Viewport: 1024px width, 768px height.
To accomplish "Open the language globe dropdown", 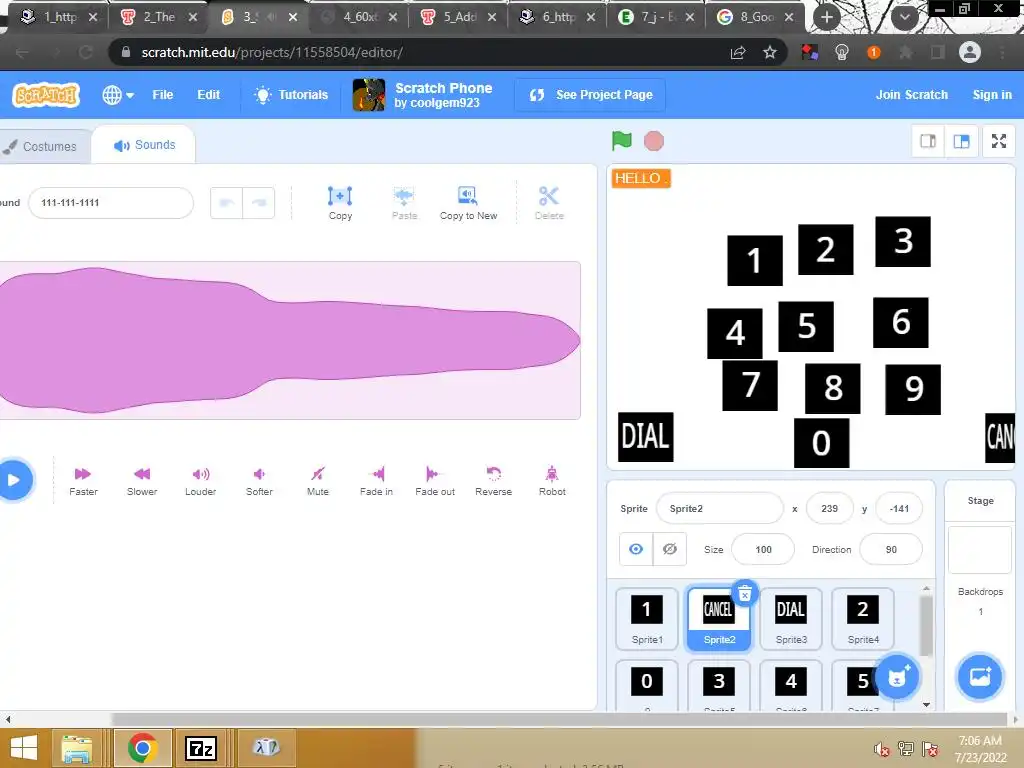I will tap(118, 95).
